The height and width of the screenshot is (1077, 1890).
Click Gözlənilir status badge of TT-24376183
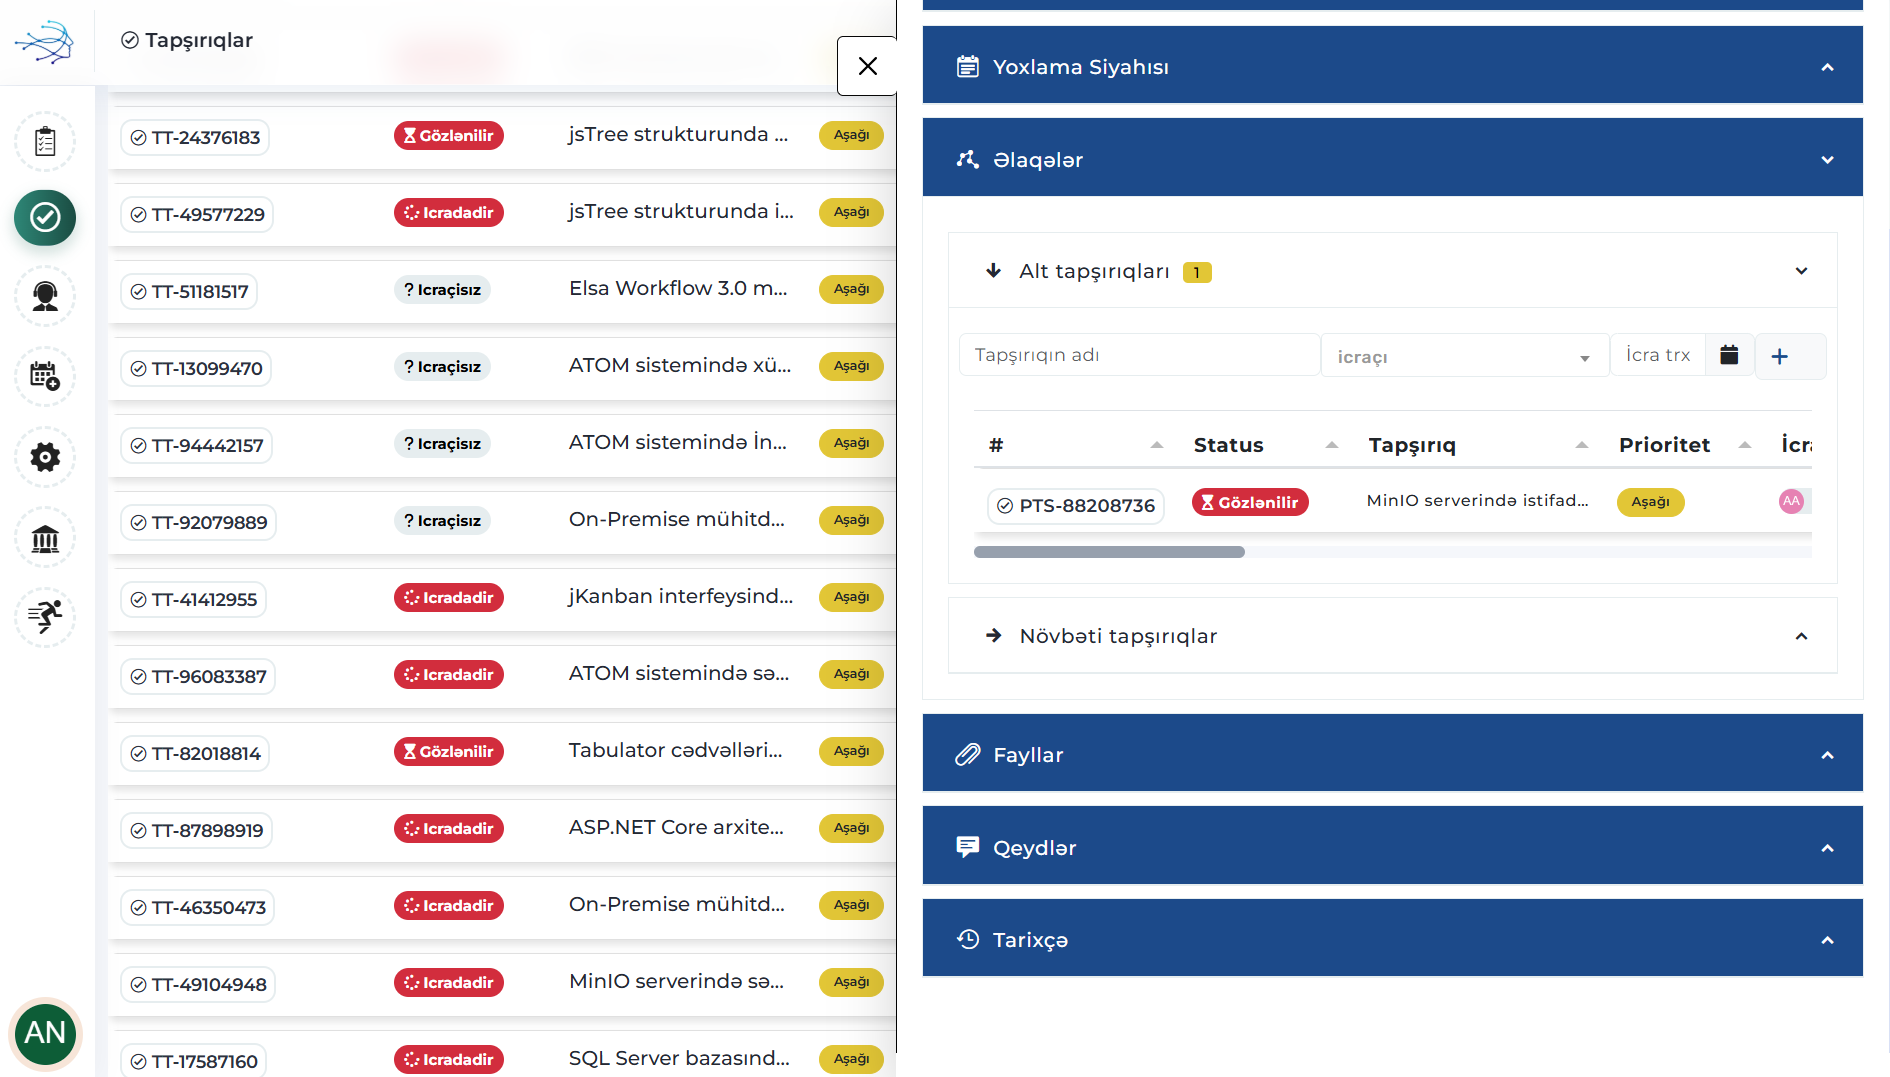448,135
